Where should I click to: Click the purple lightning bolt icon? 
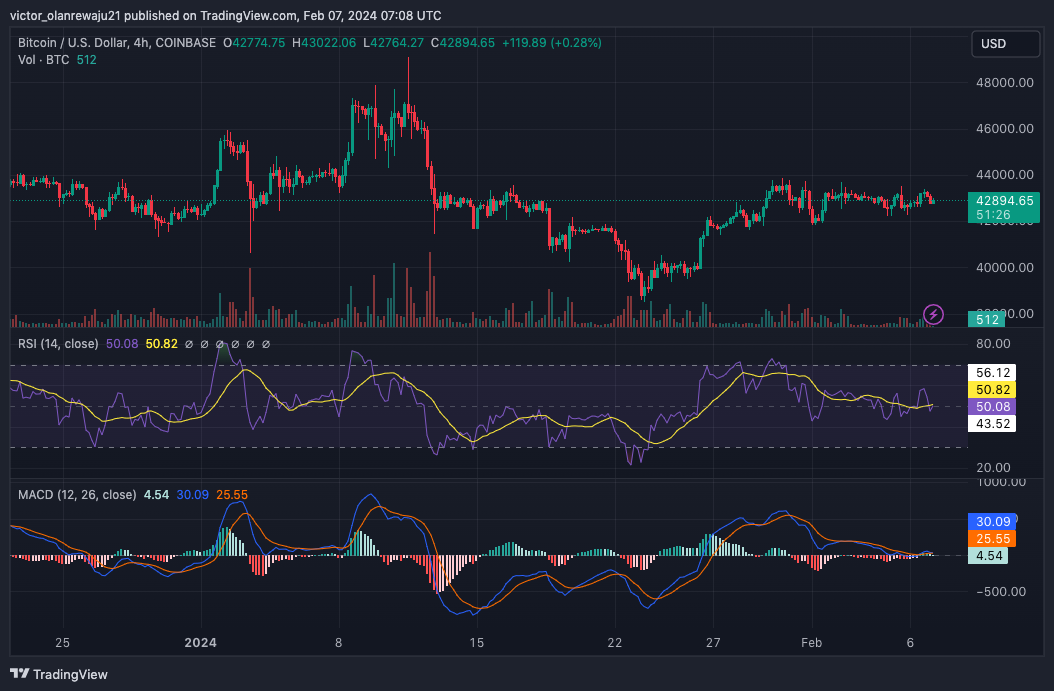933,315
